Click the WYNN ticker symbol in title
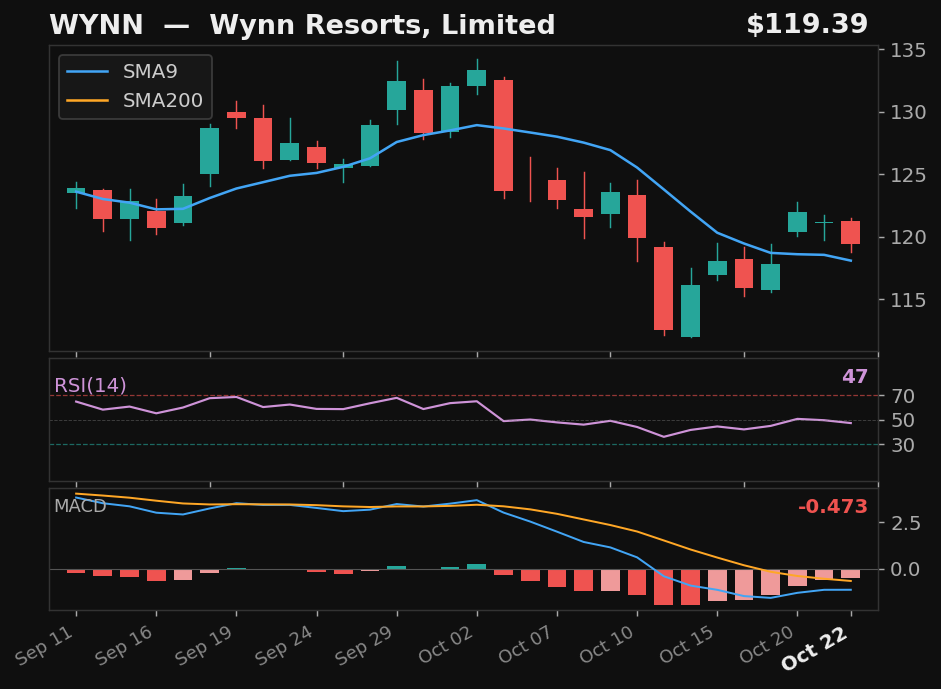 point(96,25)
